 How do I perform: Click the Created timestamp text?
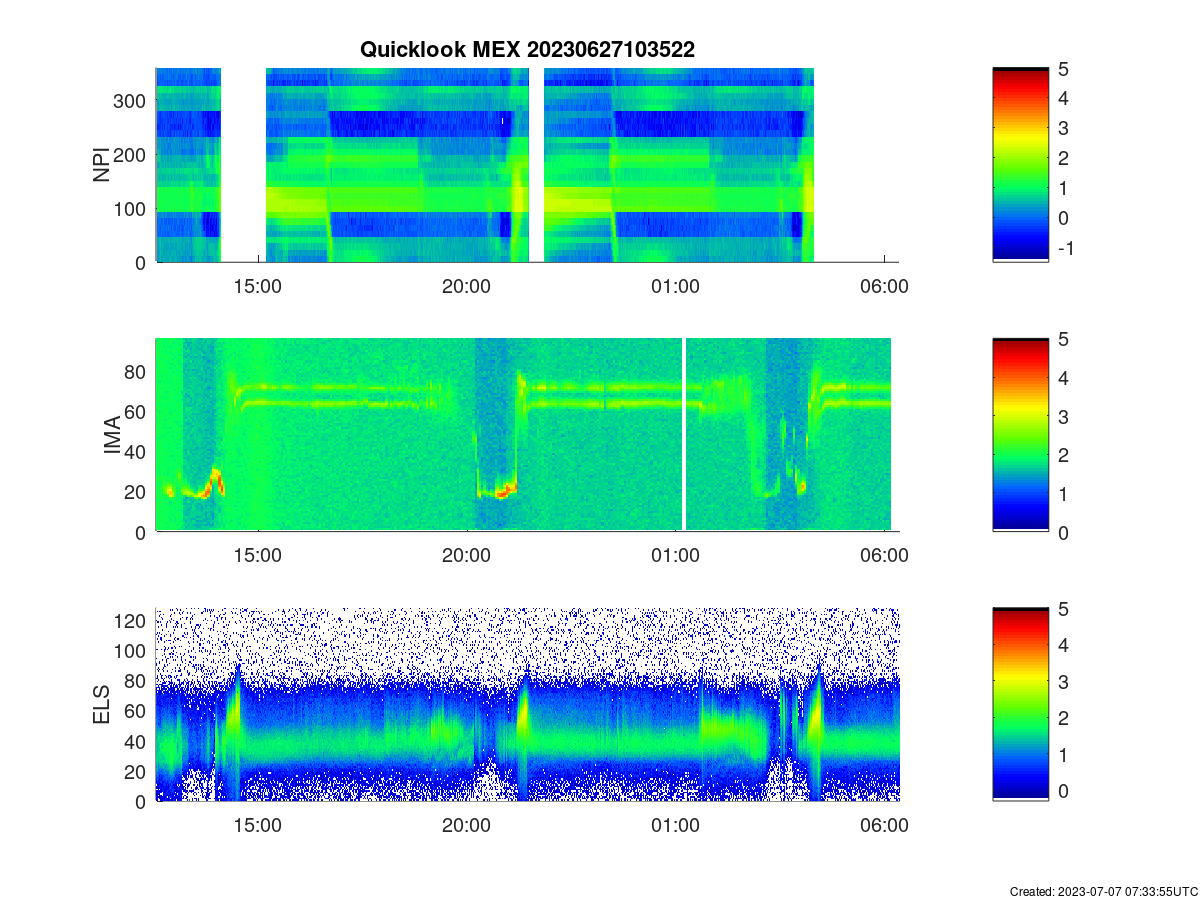point(1103,891)
